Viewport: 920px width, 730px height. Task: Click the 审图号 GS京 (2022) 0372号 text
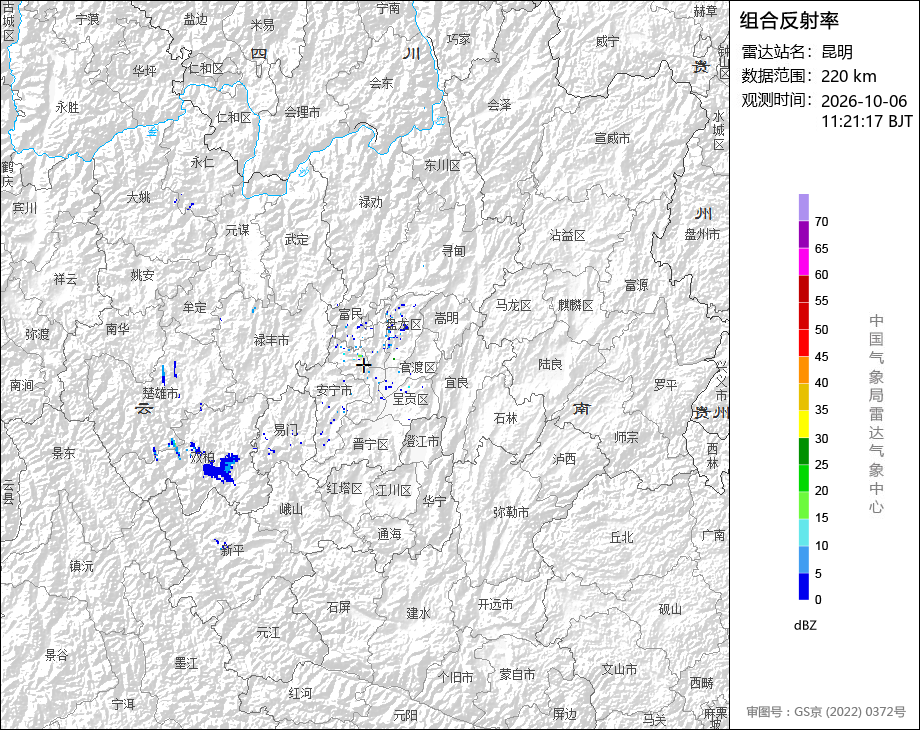tap(826, 711)
